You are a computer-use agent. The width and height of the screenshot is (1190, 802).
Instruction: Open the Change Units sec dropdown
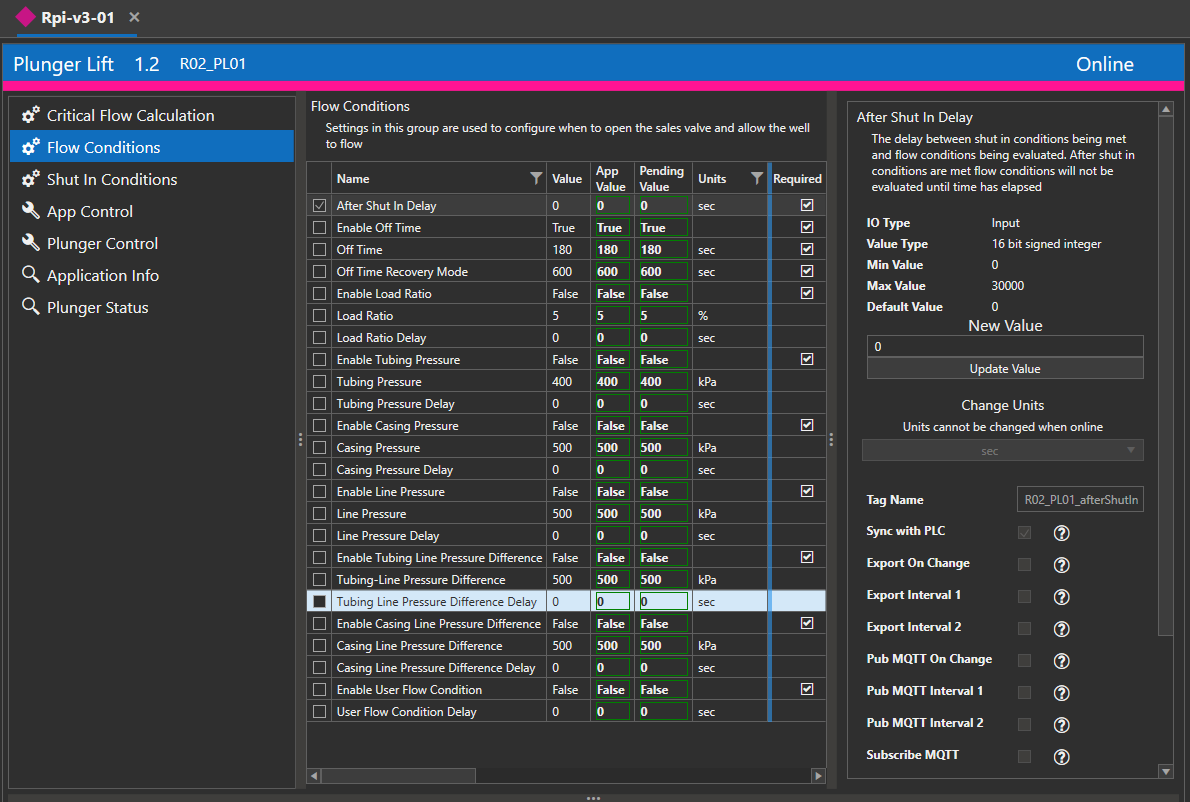click(1003, 451)
